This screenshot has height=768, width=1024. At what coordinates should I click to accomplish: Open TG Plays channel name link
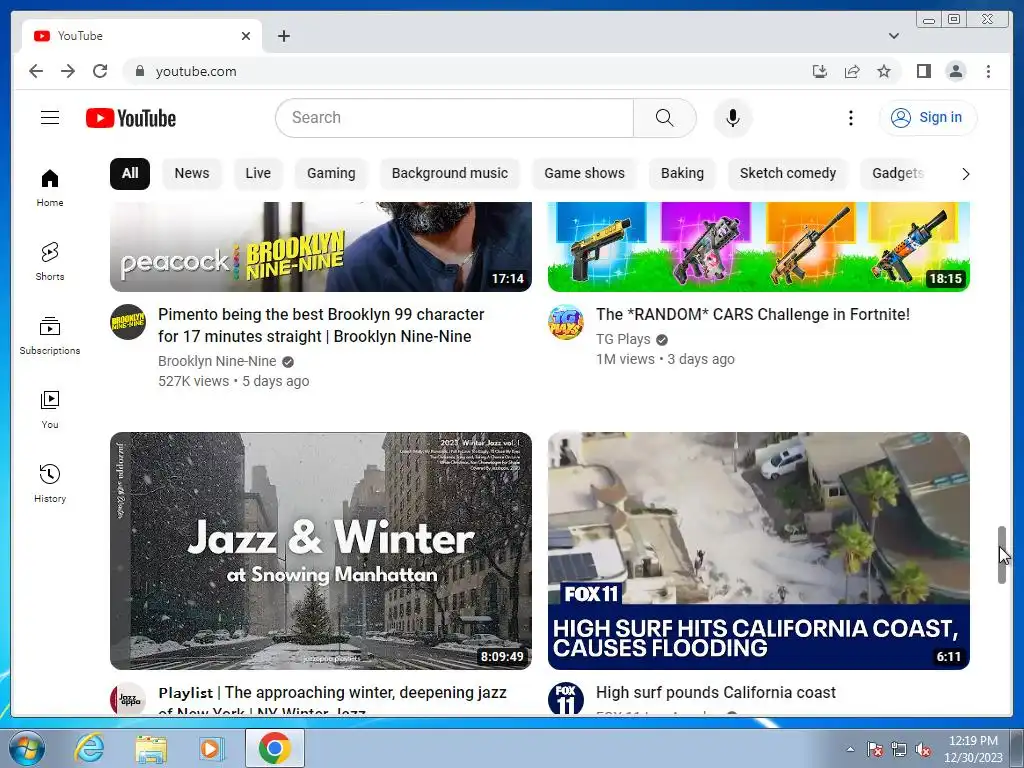point(623,340)
